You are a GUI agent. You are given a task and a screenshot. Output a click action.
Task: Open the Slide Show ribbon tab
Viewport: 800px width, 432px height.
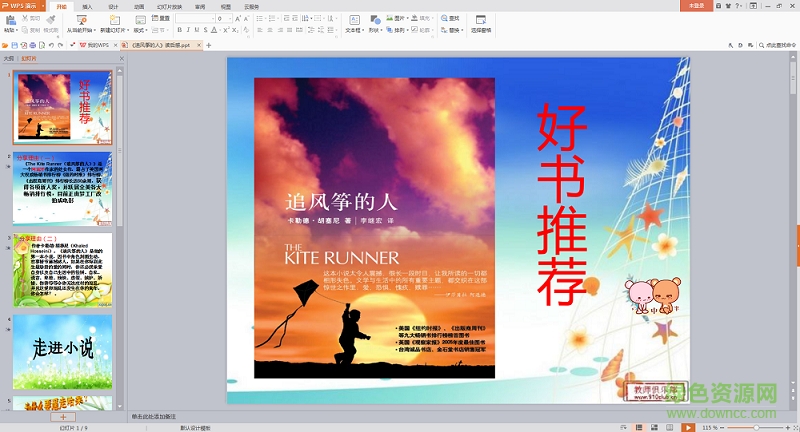pyautogui.click(x=169, y=7)
